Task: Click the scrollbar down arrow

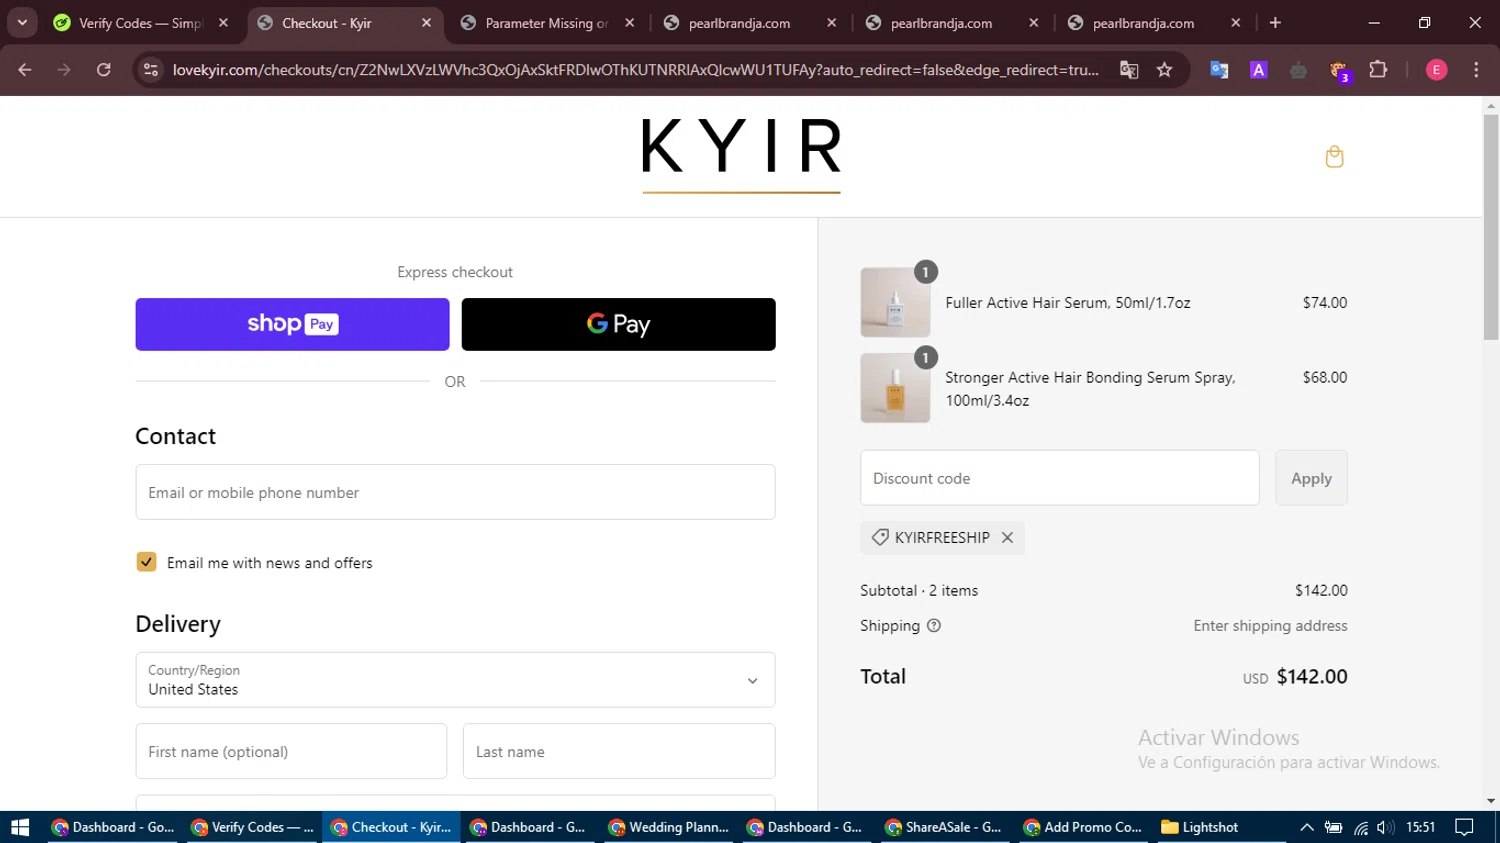Action: pos(1491,801)
